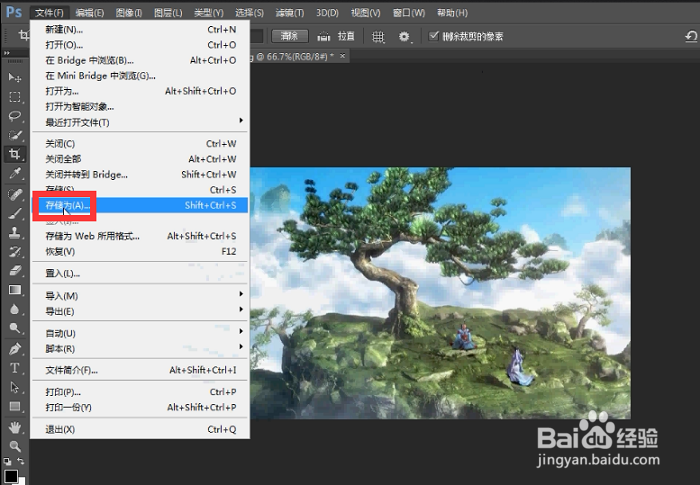Choose Open (O) from File menu
This screenshot has height=485, width=700.
pyautogui.click(x=140, y=45)
